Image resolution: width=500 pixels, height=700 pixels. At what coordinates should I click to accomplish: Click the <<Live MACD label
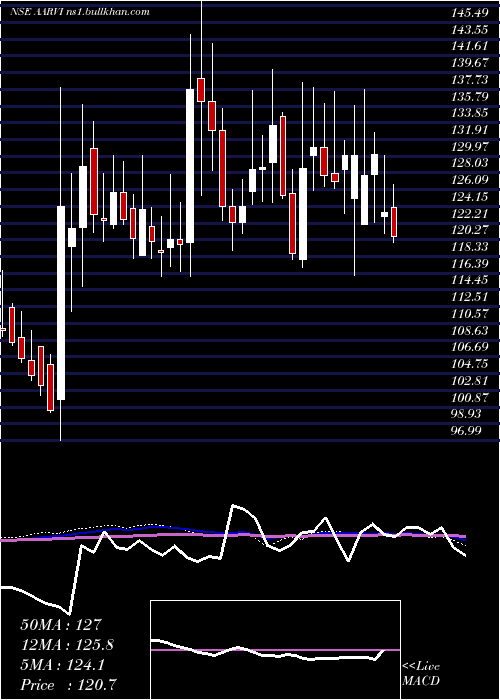(x=421, y=674)
